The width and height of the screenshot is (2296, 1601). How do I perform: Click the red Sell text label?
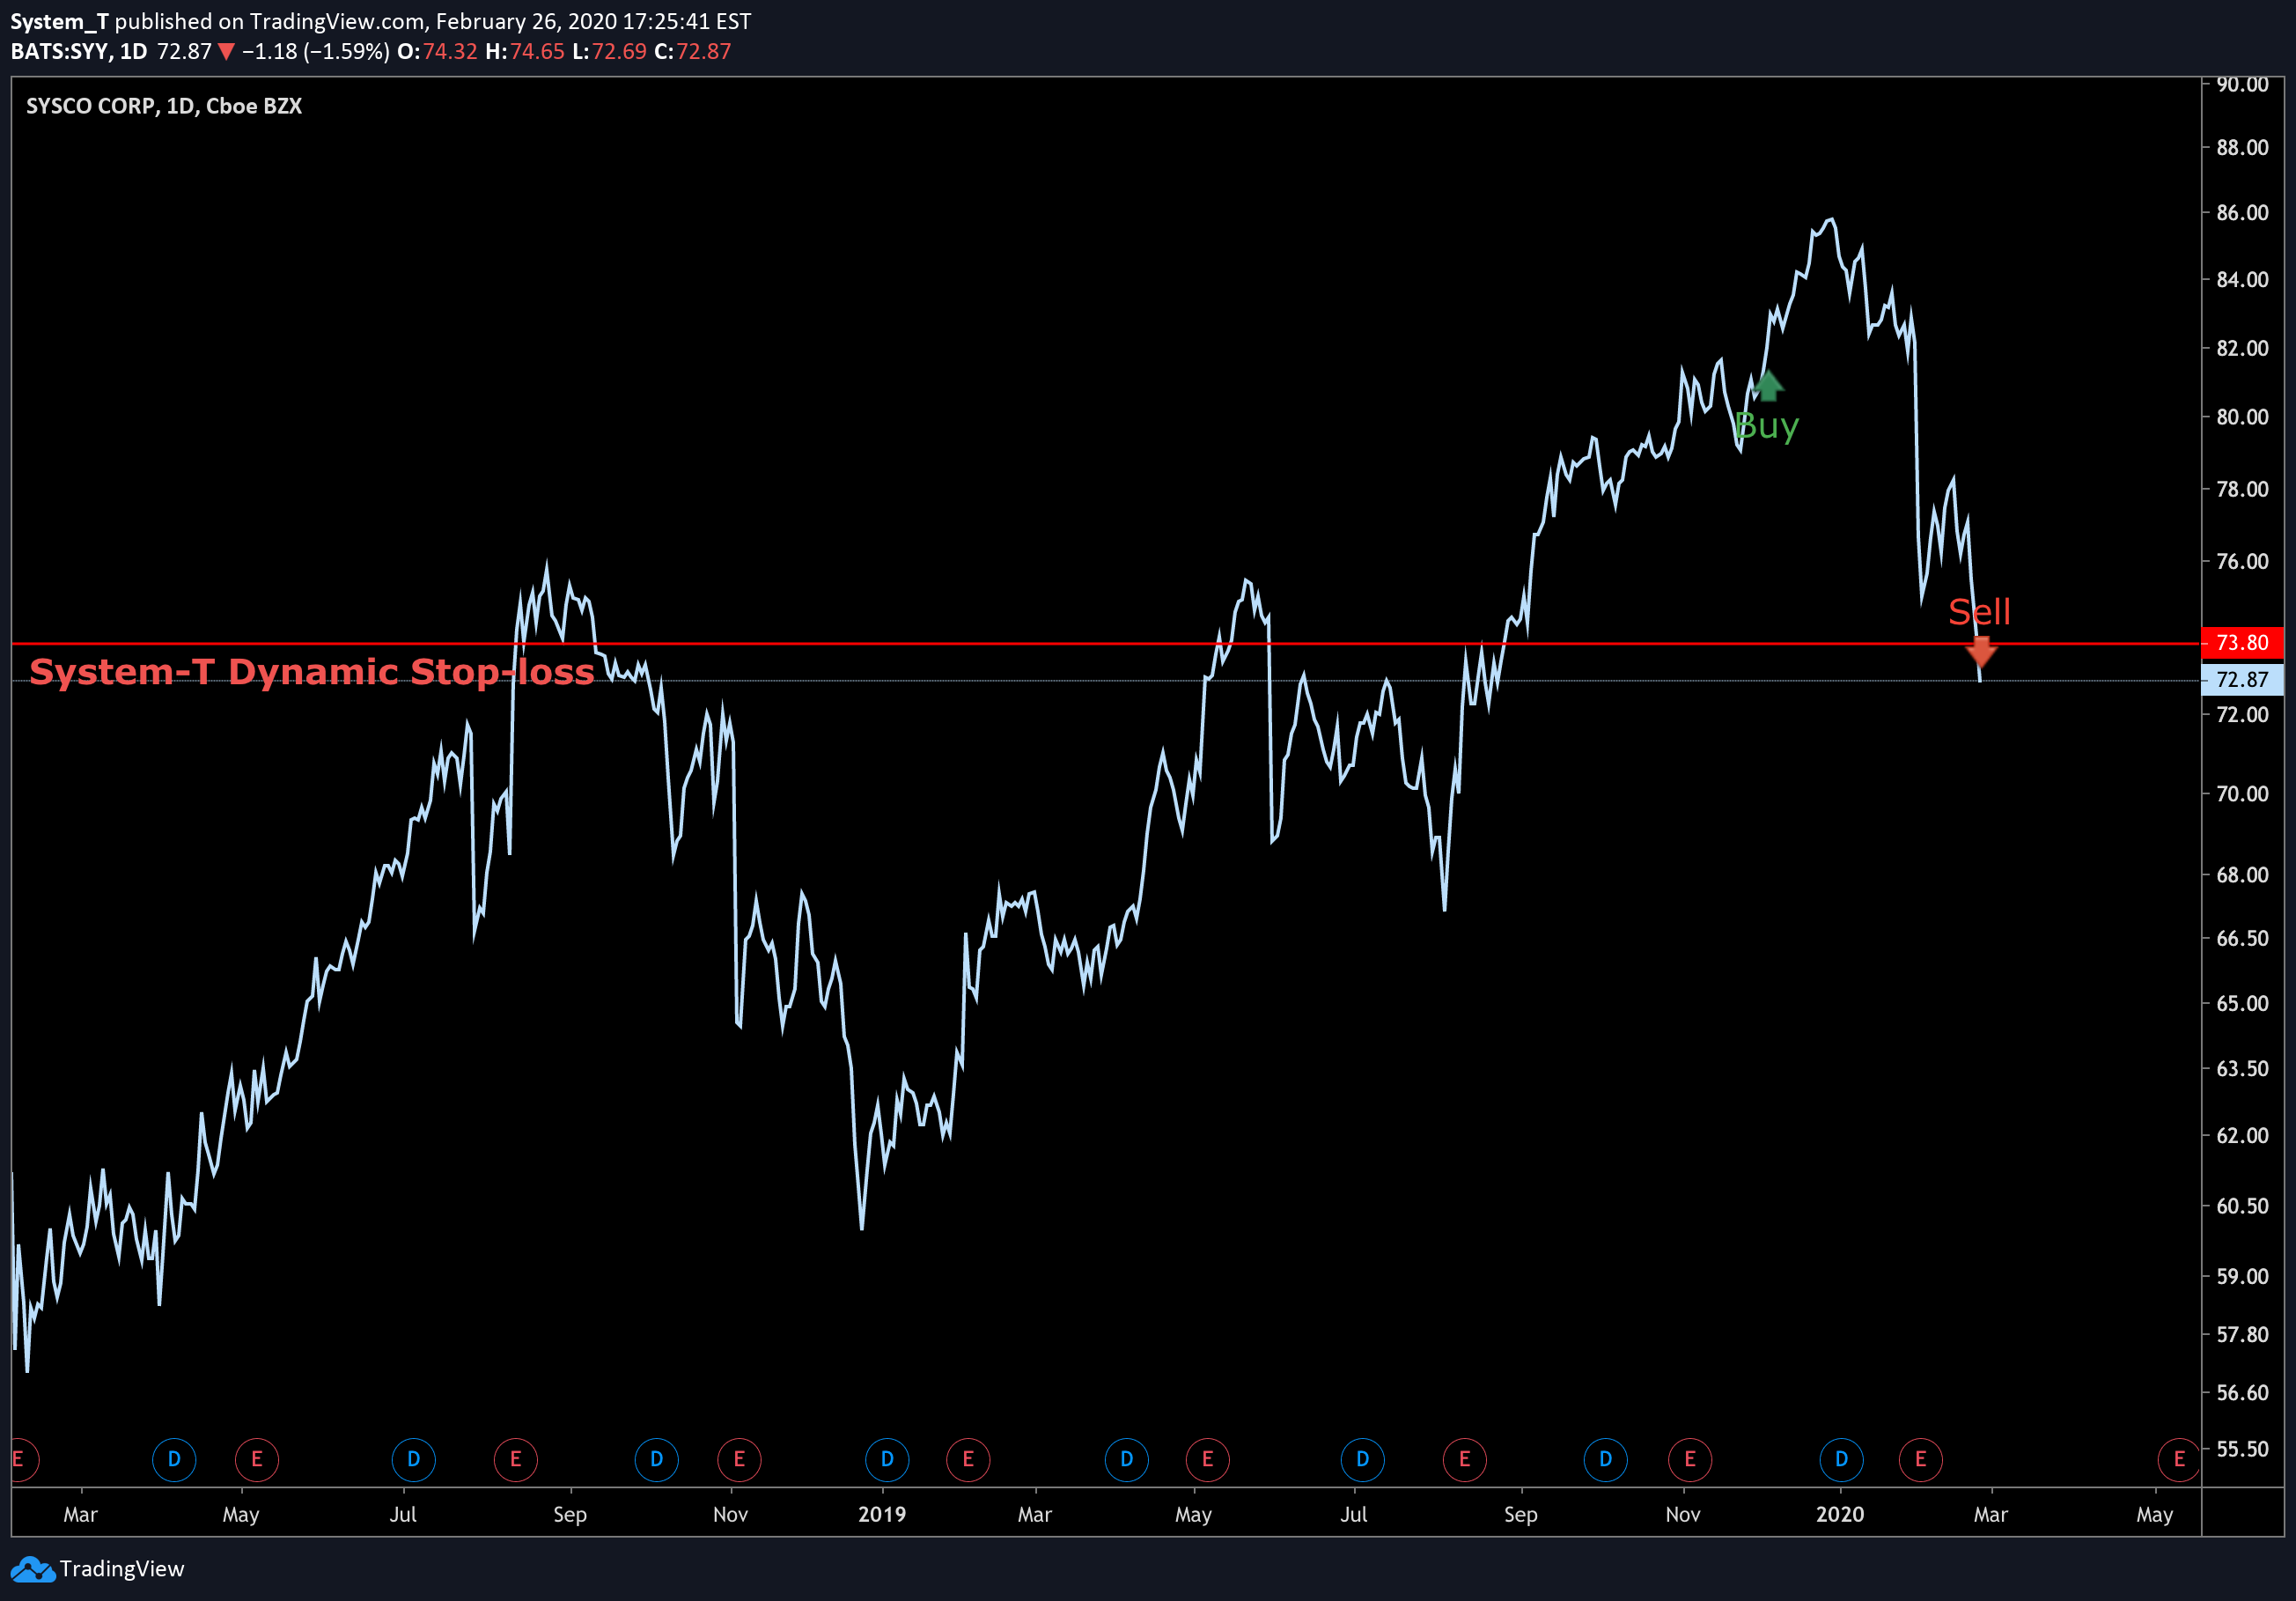coord(1979,611)
